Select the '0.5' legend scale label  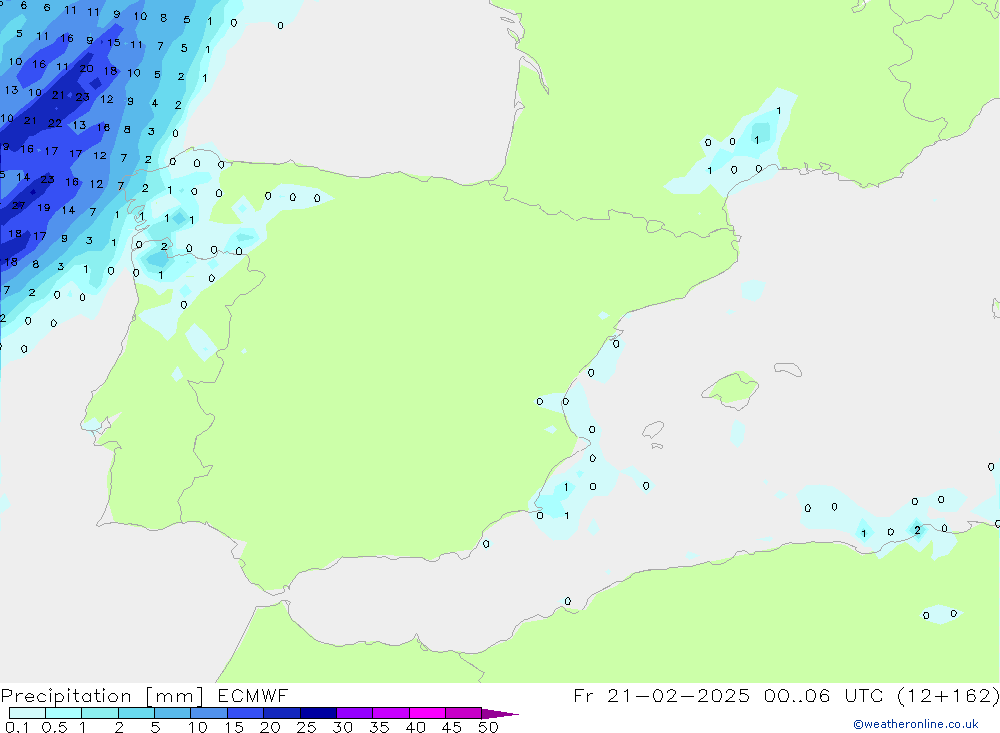[54, 727]
